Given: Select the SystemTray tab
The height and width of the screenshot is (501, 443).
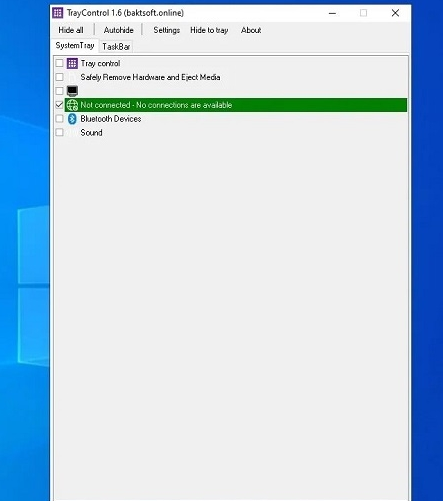Looking at the screenshot, I should pos(75,46).
